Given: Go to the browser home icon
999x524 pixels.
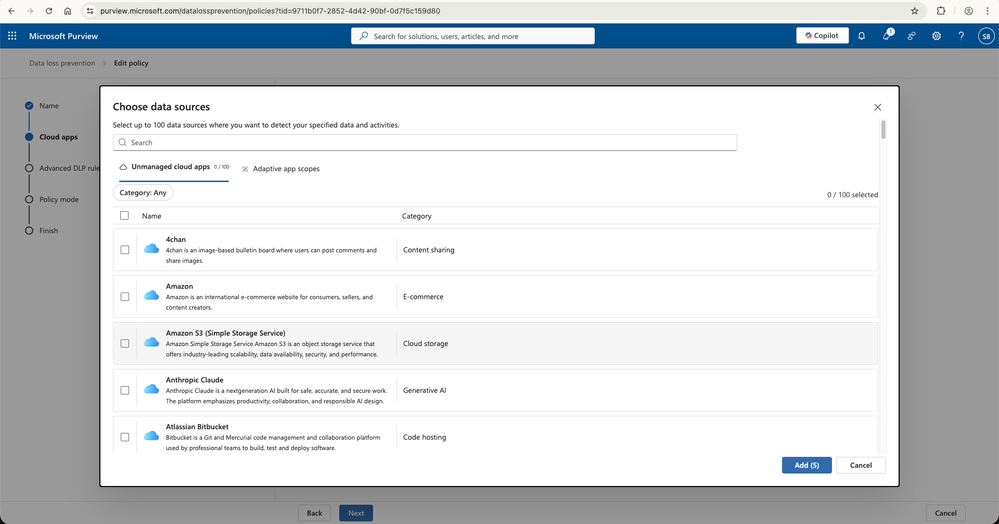Looking at the screenshot, I should tap(68, 11).
